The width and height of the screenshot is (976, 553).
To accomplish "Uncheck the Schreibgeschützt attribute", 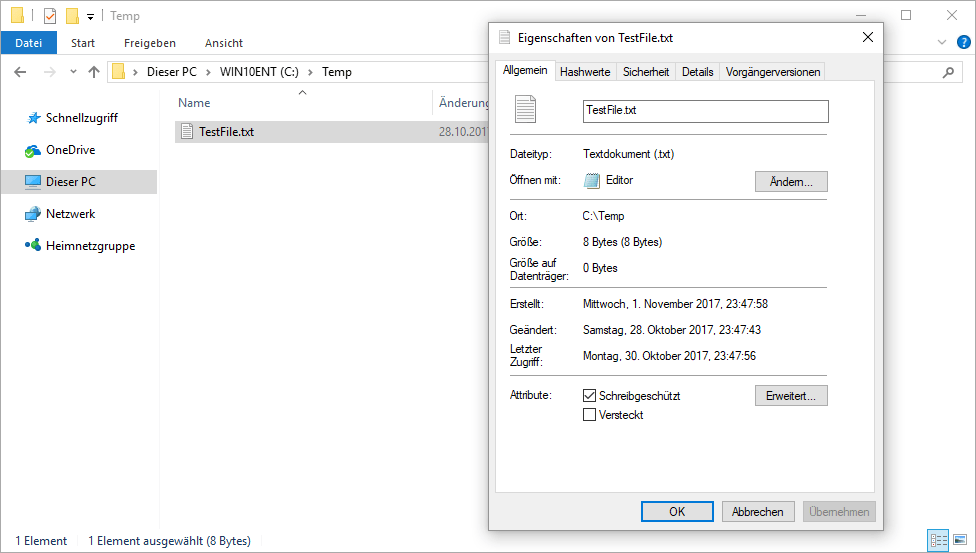I will click(x=589, y=396).
